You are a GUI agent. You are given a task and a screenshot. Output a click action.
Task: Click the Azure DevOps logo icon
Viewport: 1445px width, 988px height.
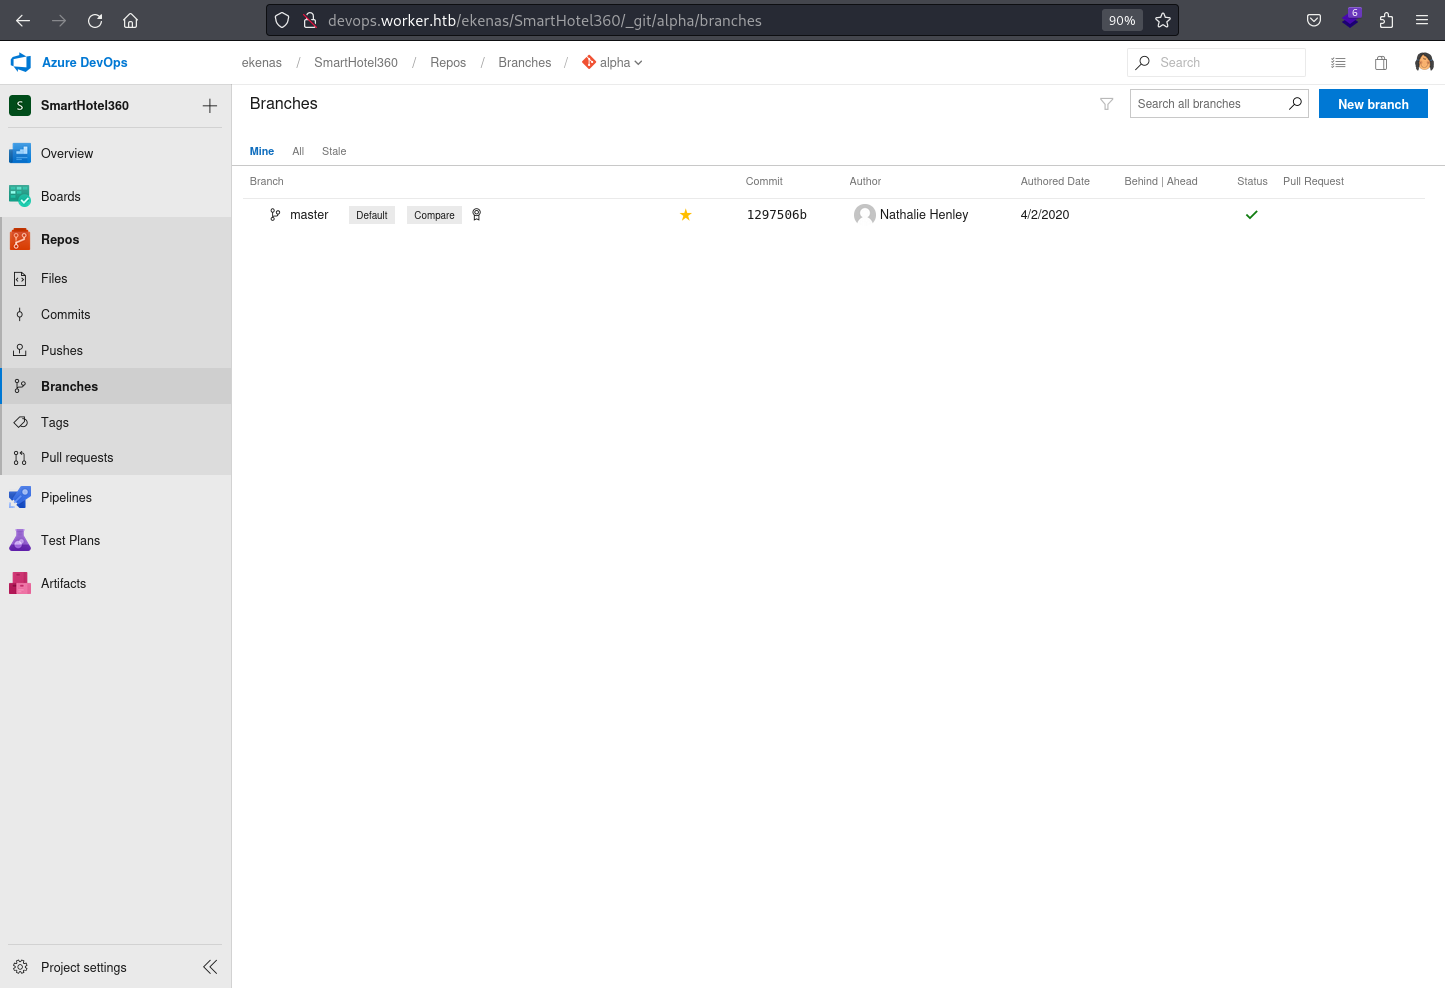[x=21, y=62]
